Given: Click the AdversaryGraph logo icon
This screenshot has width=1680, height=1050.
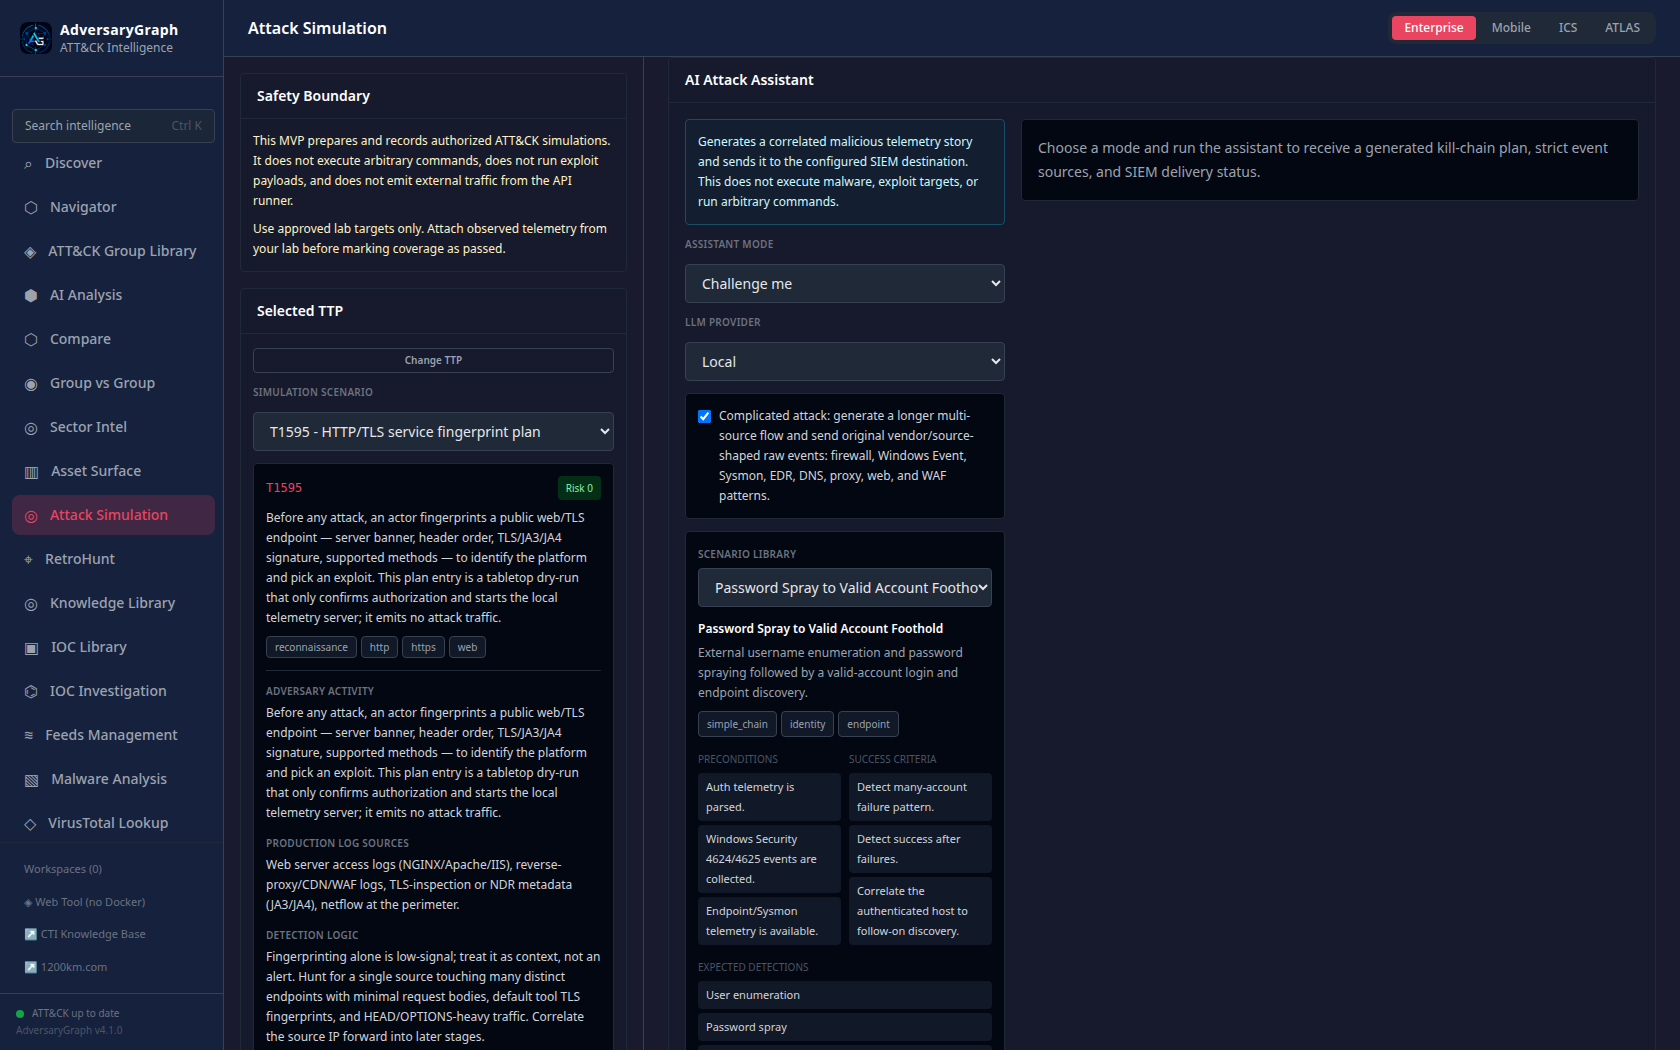Looking at the screenshot, I should pyautogui.click(x=36, y=38).
